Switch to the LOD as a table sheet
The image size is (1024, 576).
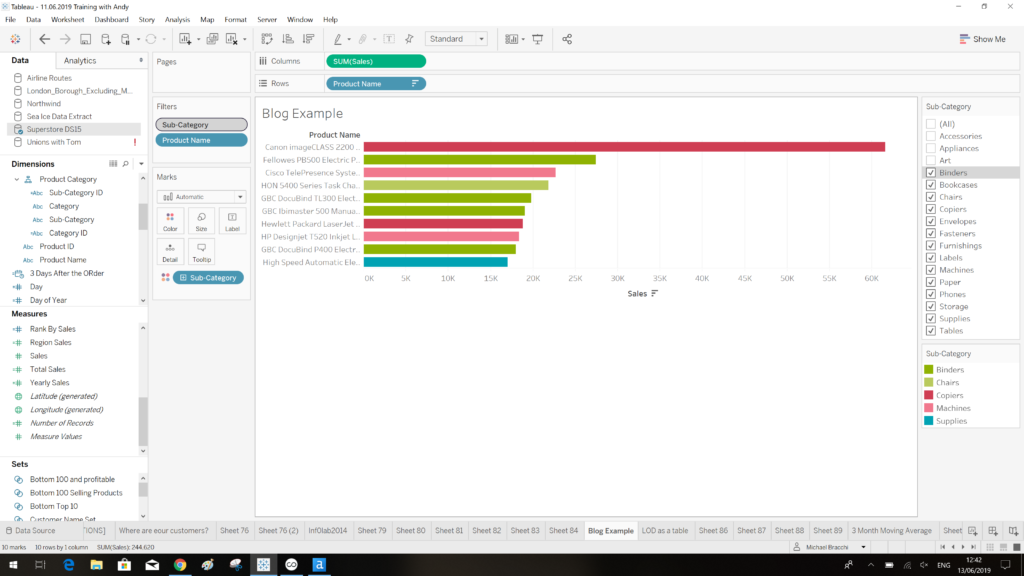click(665, 530)
